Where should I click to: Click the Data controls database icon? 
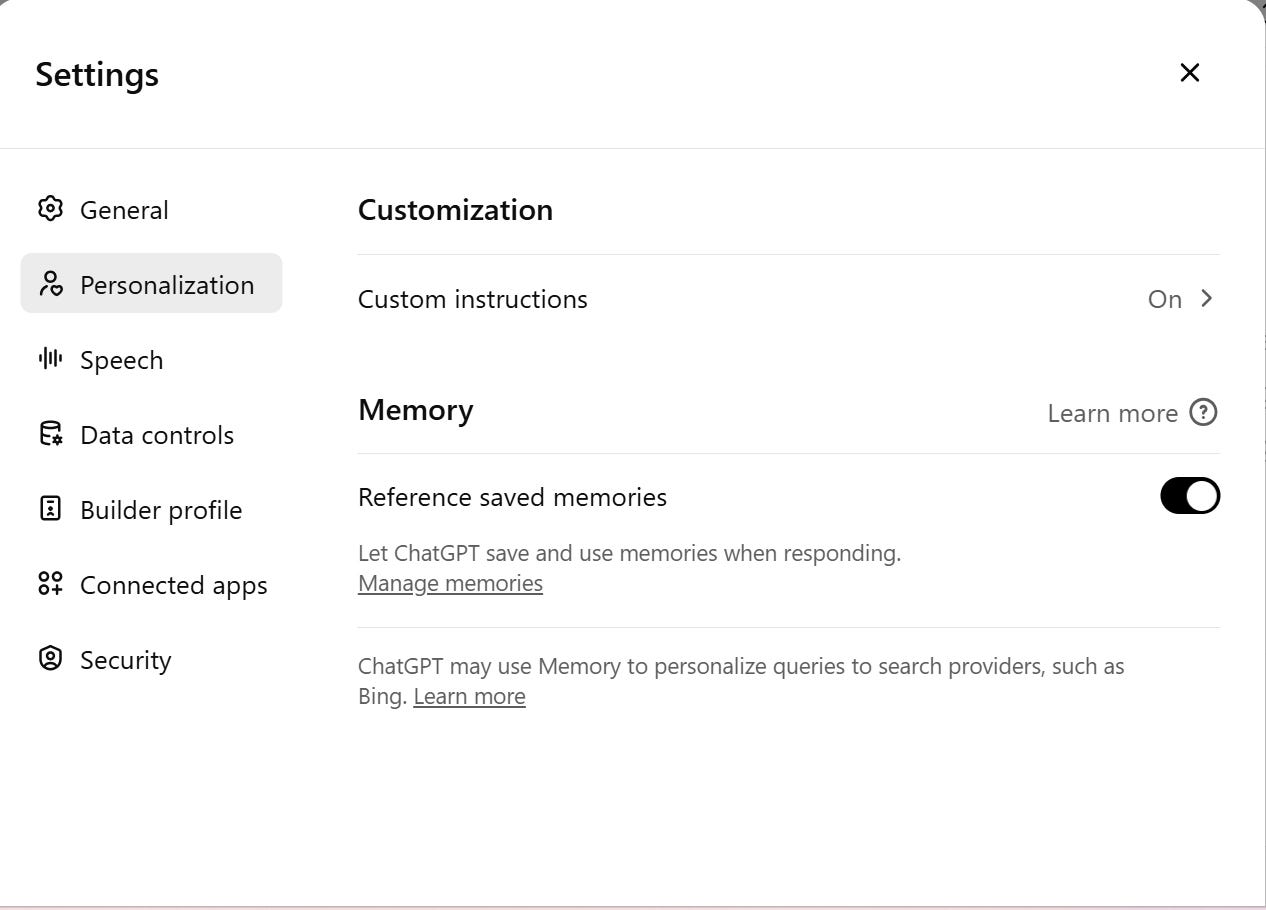50,434
